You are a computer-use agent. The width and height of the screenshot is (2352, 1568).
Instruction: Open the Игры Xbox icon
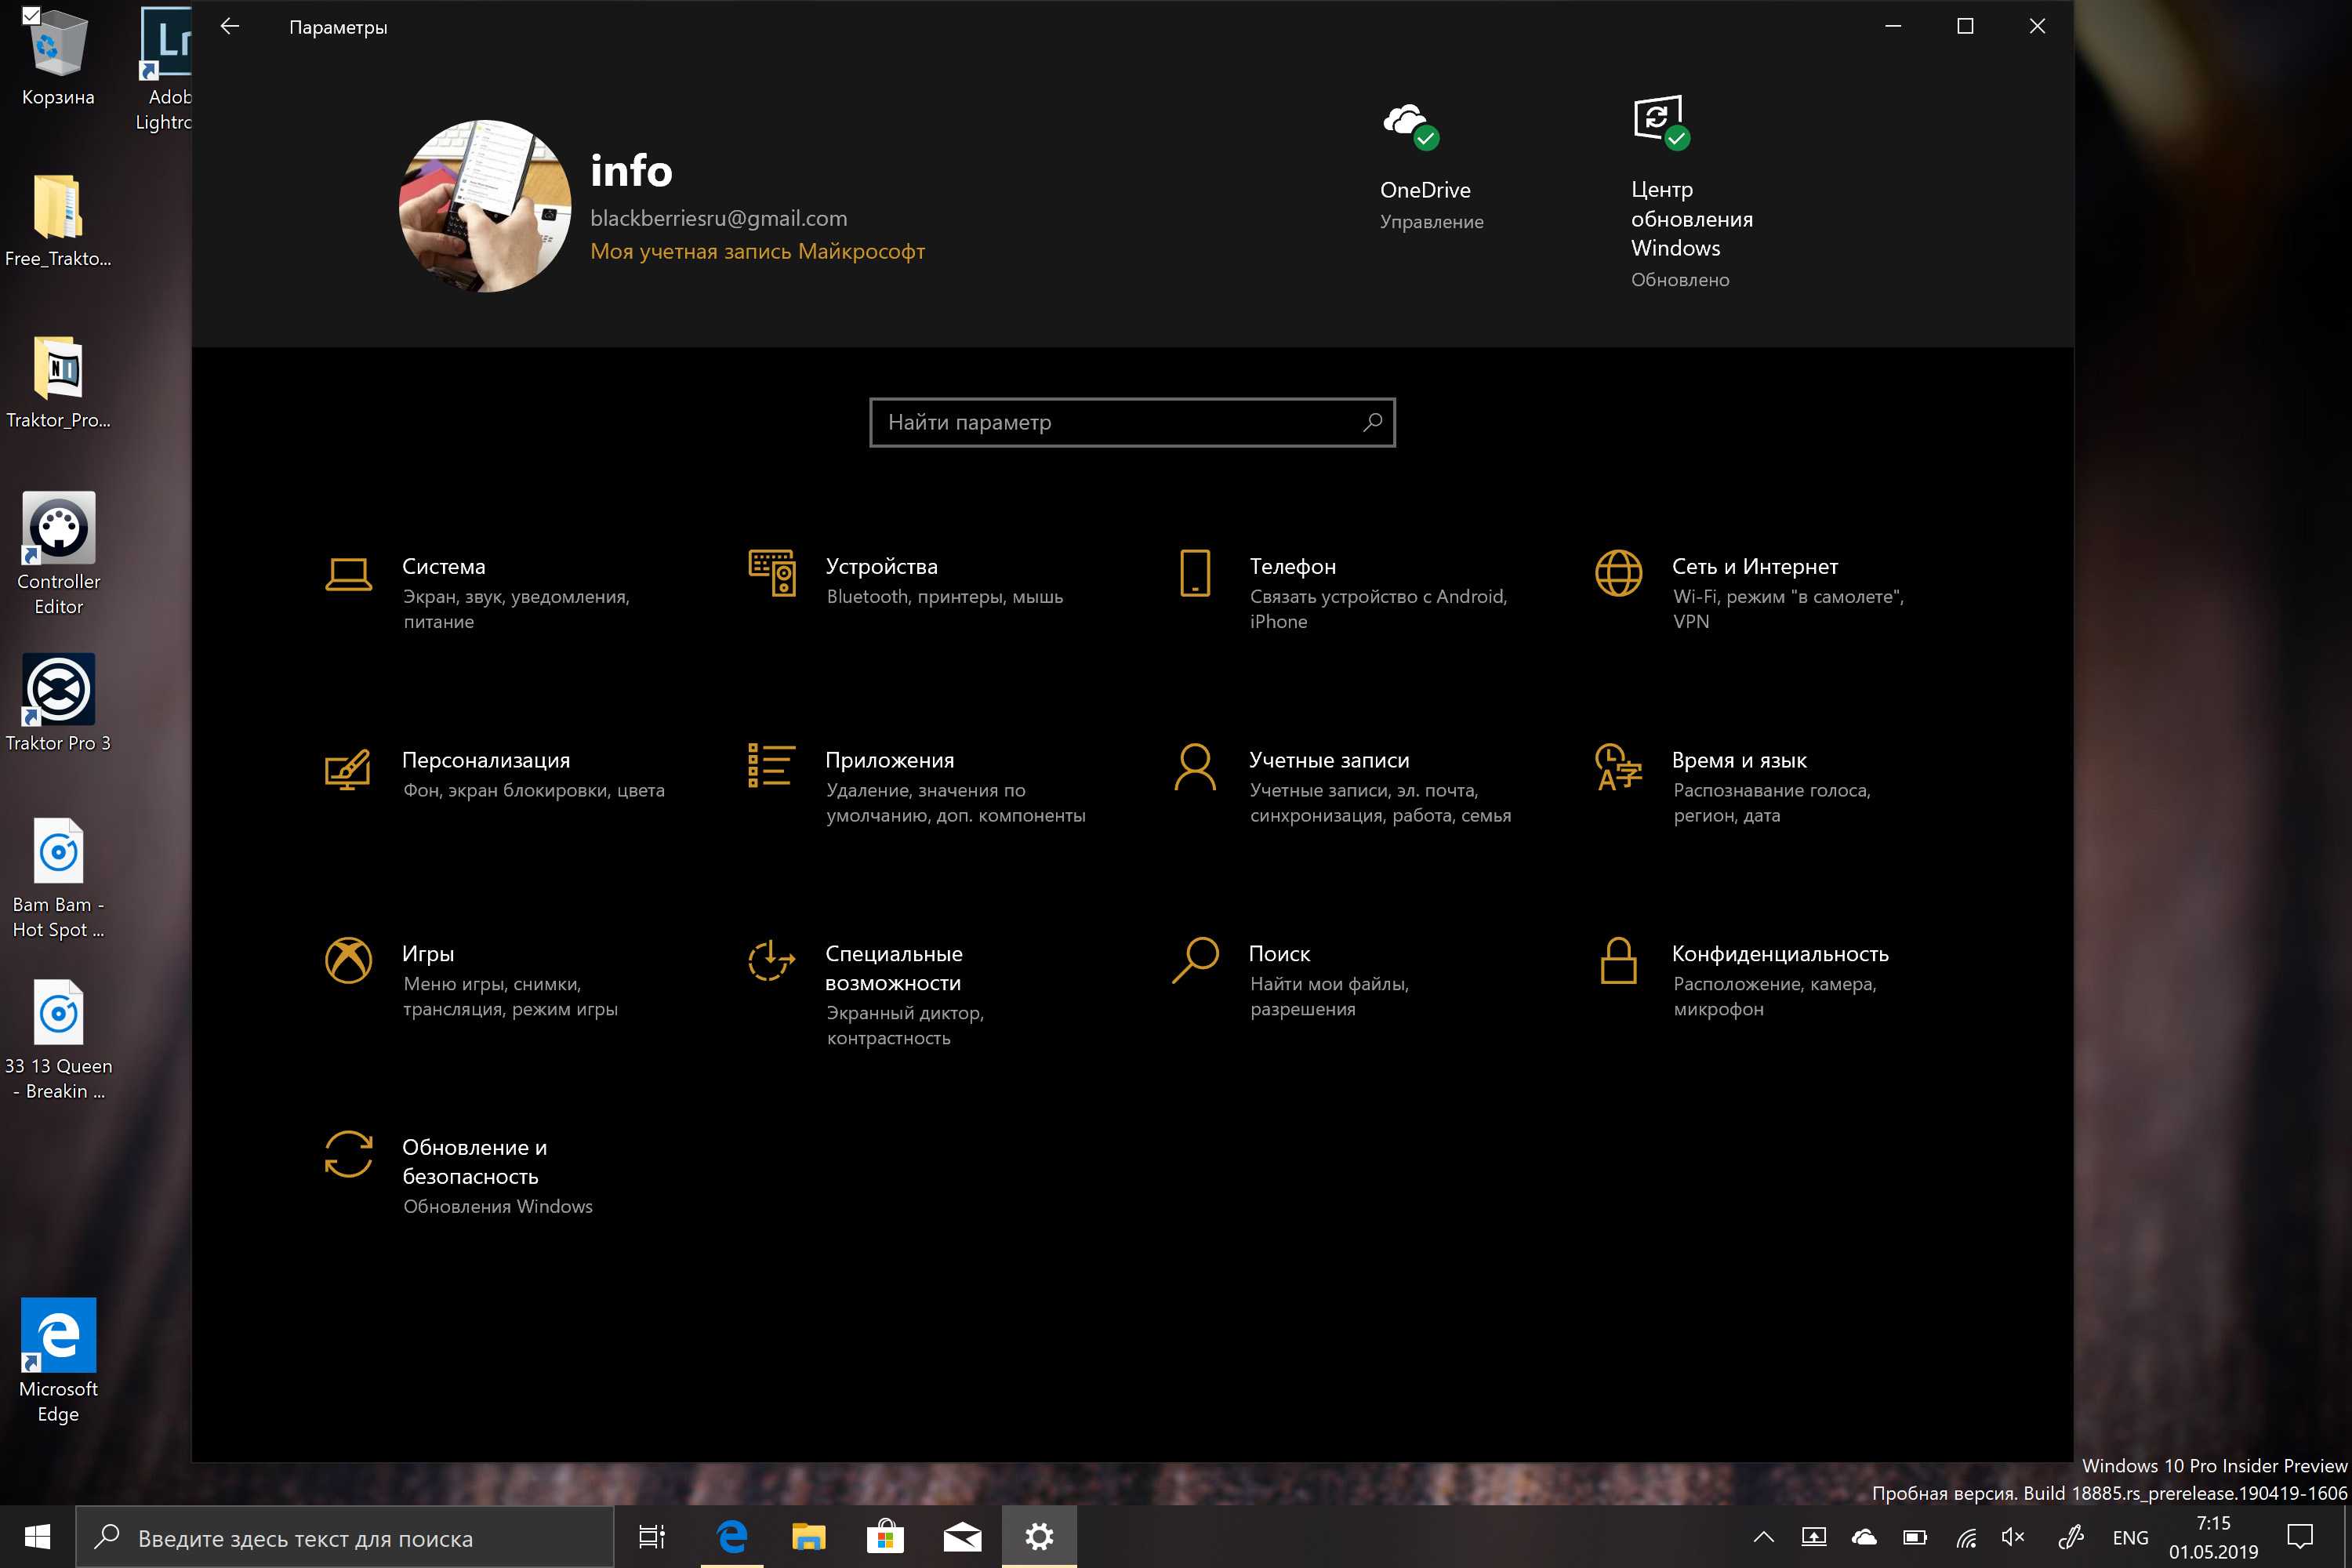coord(348,960)
